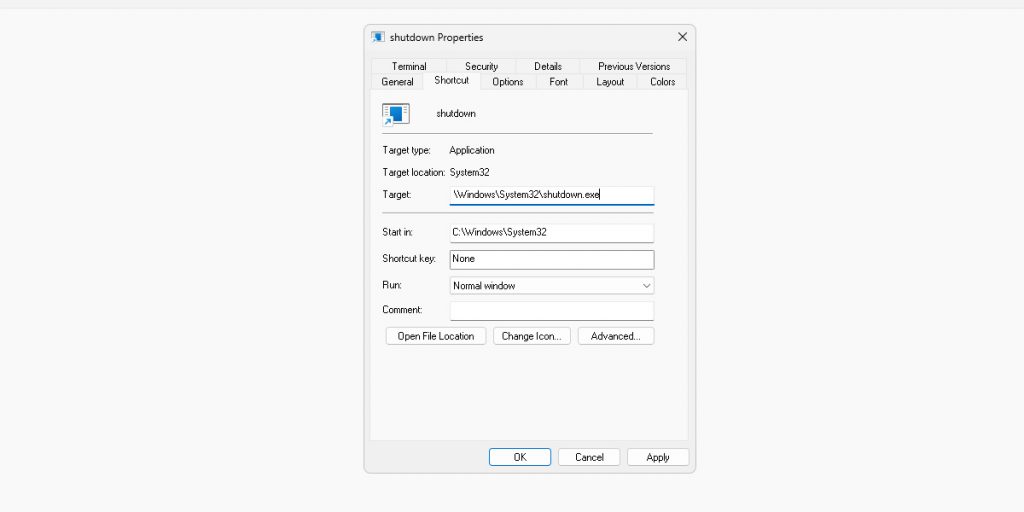Open the Details tab

pyautogui.click(x=547, y=66)
